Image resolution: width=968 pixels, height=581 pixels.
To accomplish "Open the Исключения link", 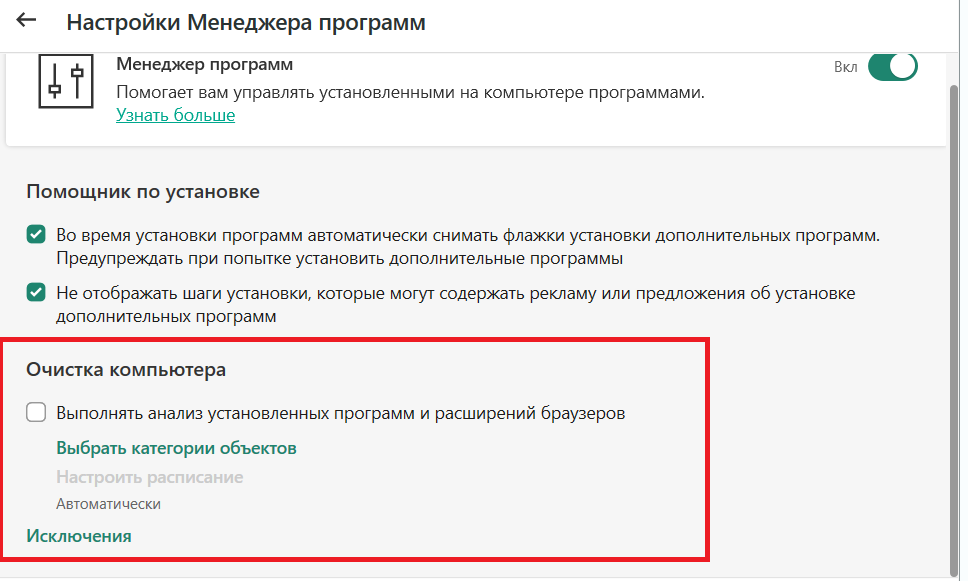I will (x=78, y=535).
